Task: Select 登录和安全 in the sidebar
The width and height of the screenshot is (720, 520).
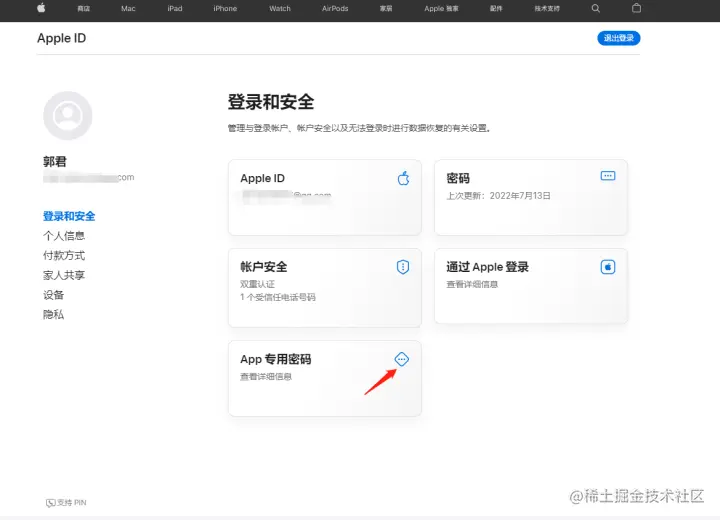Action: (69, 216)
